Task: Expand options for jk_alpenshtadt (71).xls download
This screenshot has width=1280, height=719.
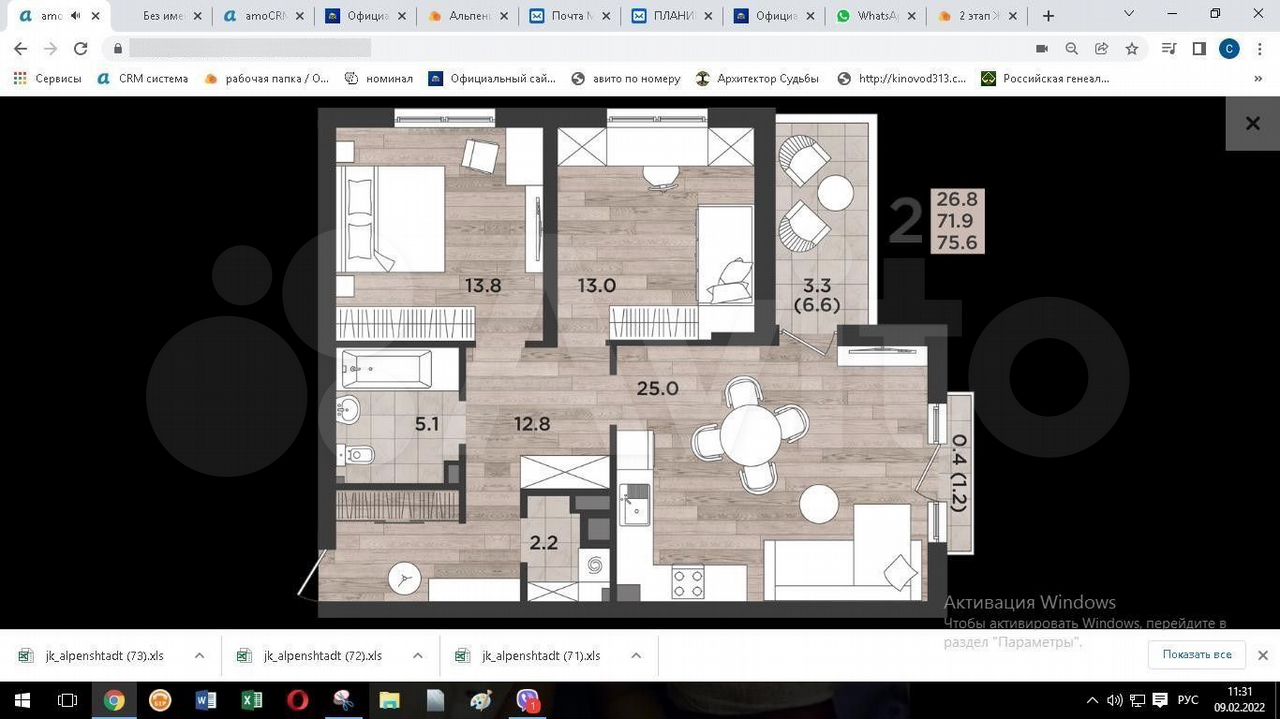Action: click(635, 656)
